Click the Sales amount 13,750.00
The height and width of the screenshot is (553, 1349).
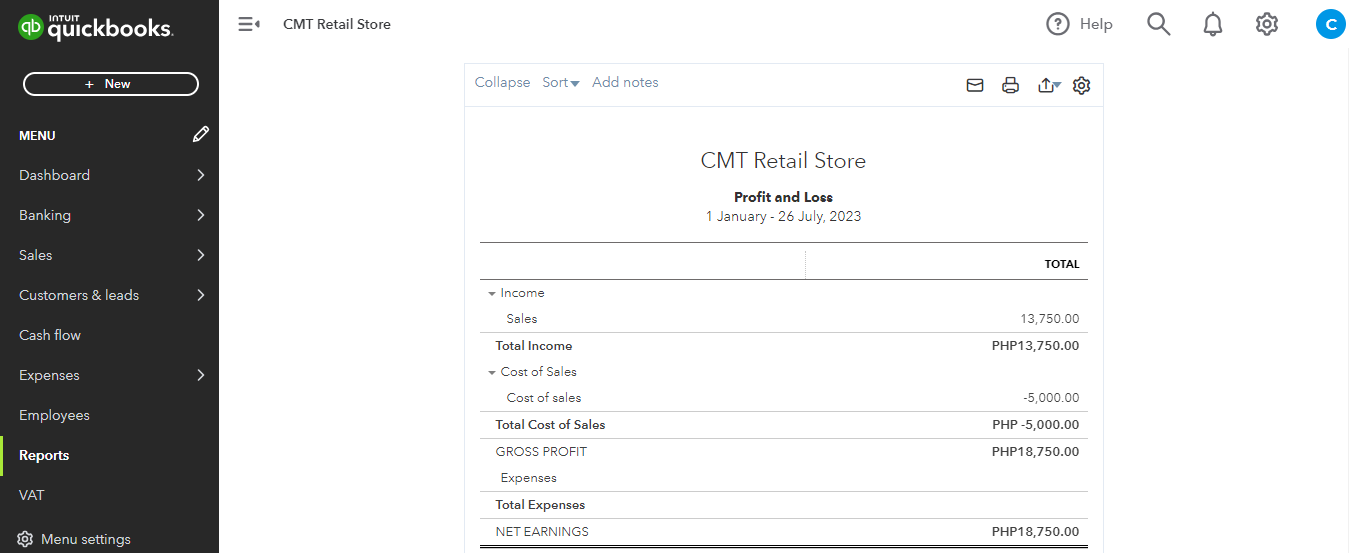[1049, 319]
